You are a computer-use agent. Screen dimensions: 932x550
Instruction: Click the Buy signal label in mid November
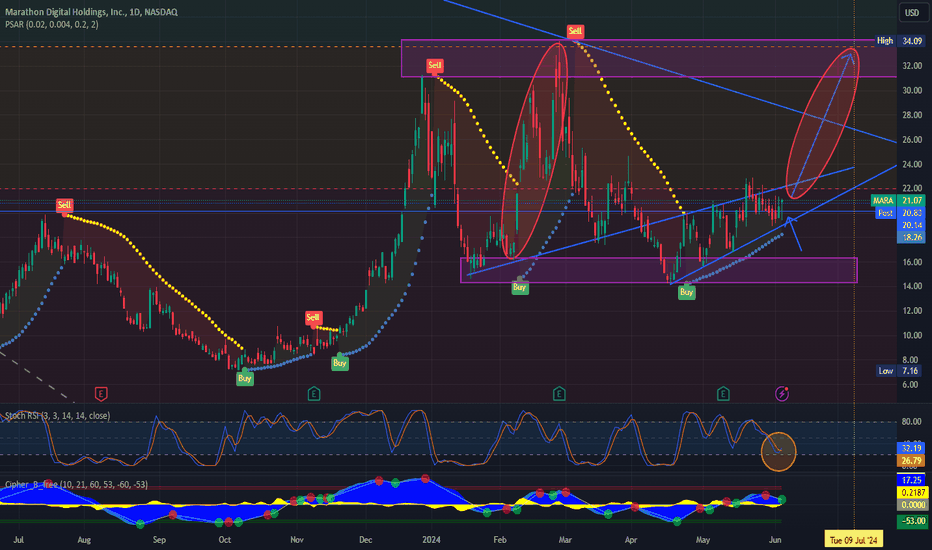(340, 363)
